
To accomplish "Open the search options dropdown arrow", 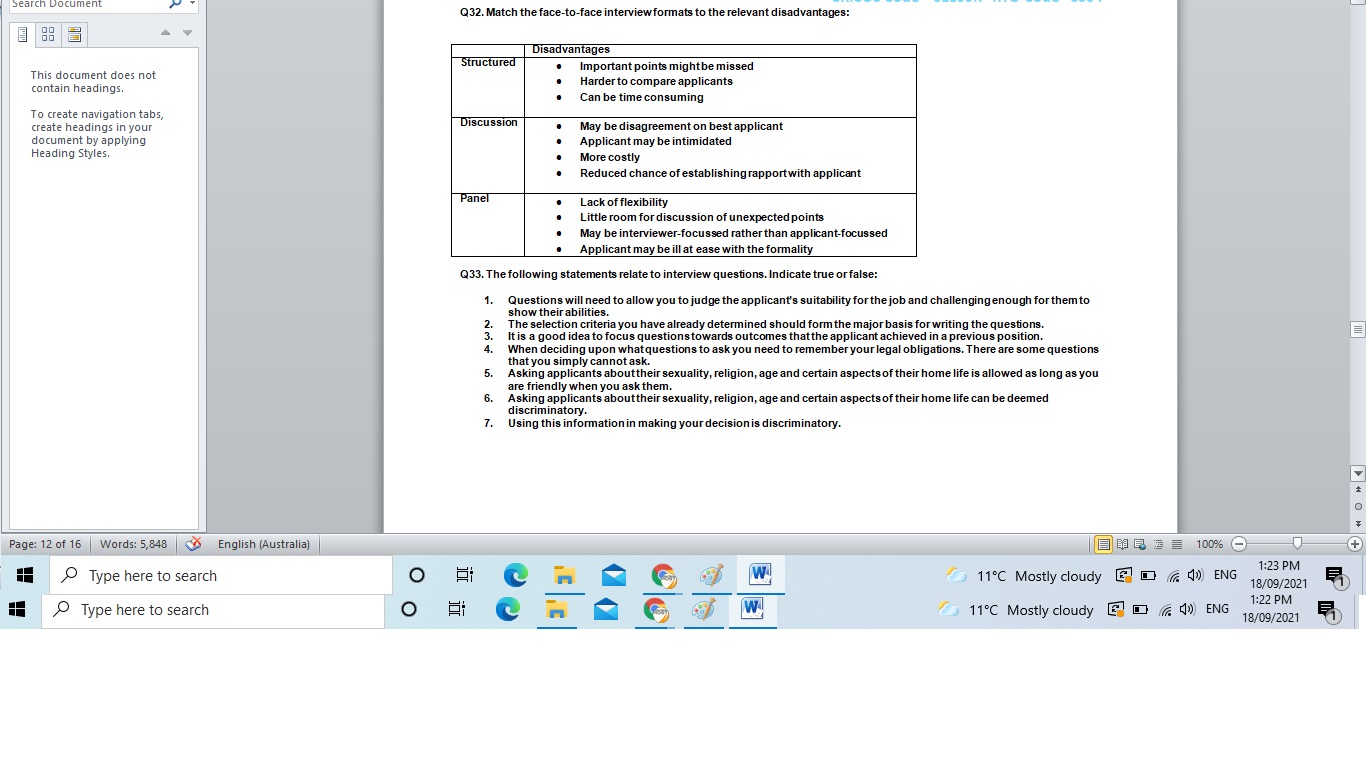I will pyautogui.click(x=190, y=5).
